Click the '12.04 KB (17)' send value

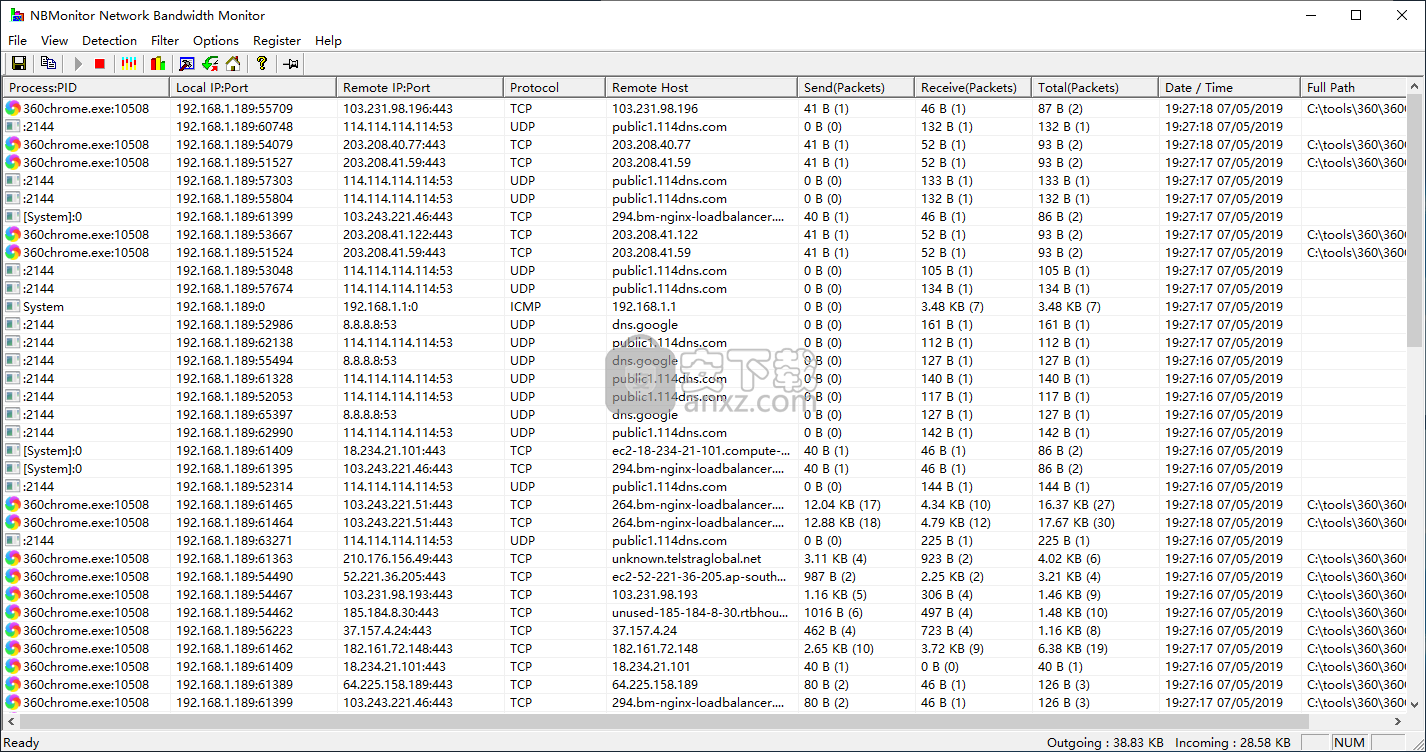[842, 505]
